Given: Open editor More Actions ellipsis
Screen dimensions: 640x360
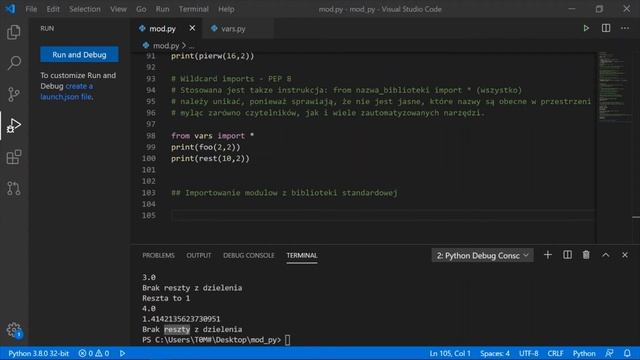Looking at the screenshot, I should (625, 28).
